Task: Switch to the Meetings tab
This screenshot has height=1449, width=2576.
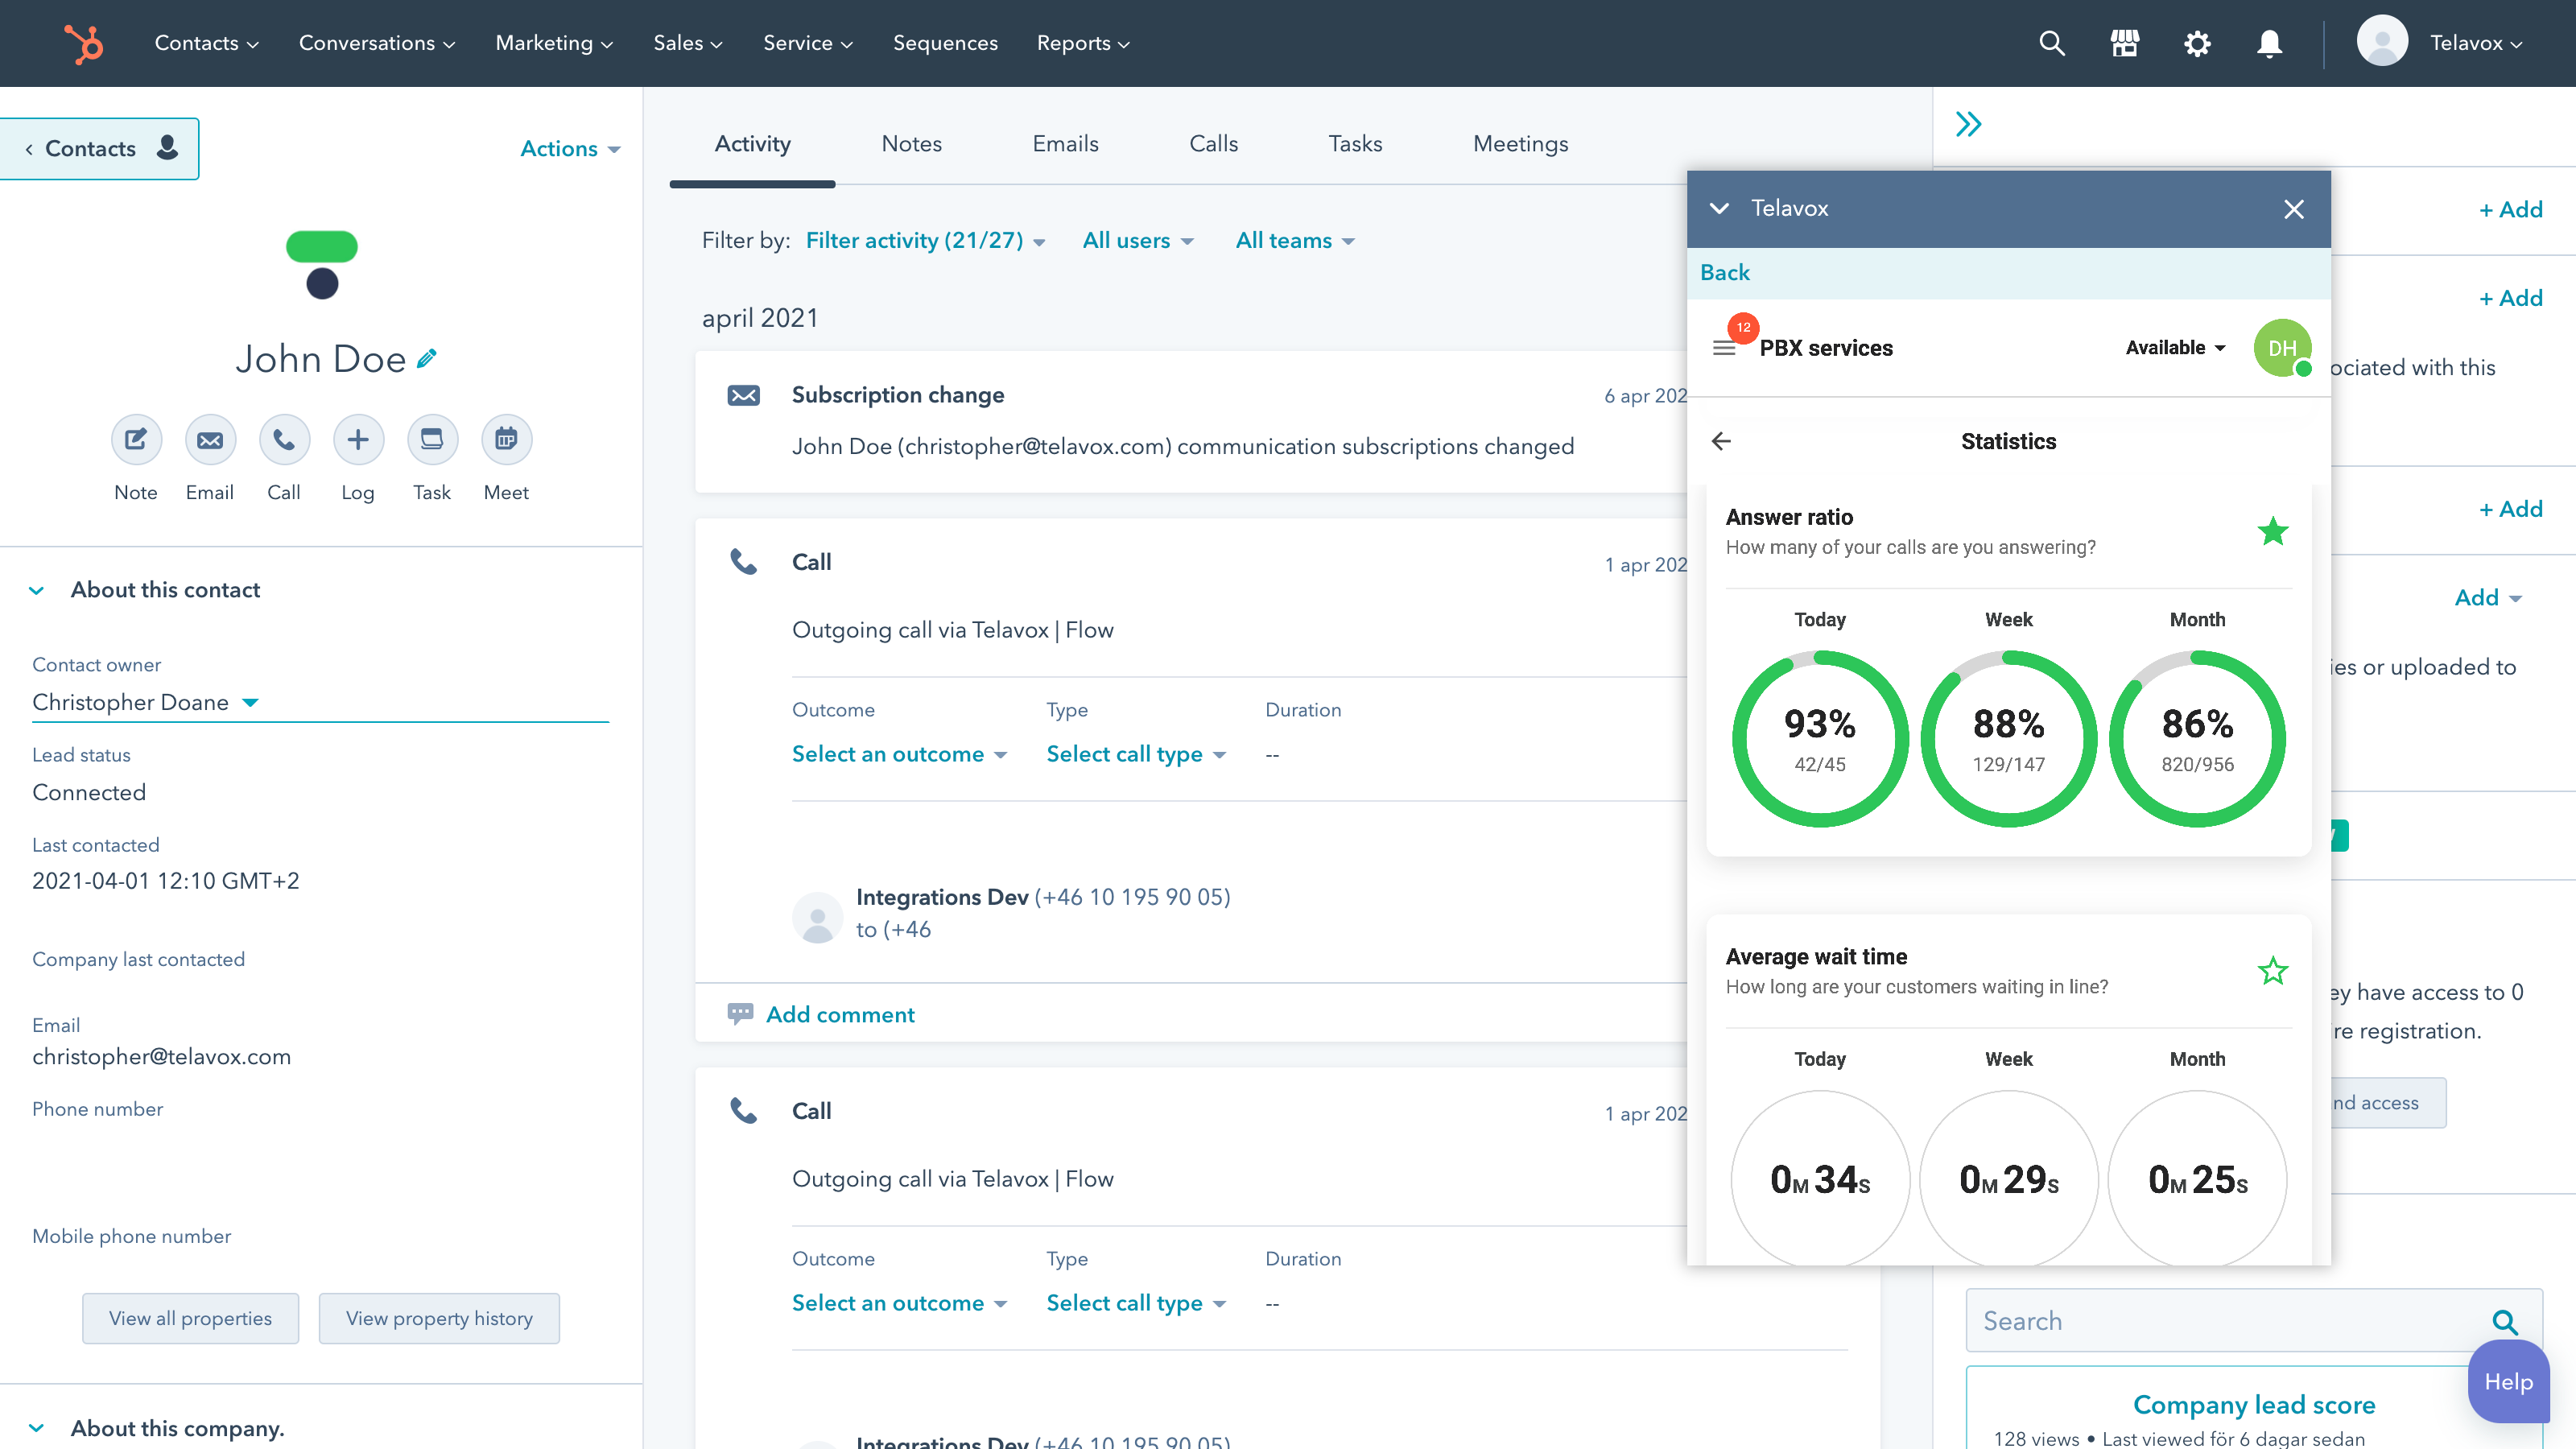Action: click(1520, 144)
